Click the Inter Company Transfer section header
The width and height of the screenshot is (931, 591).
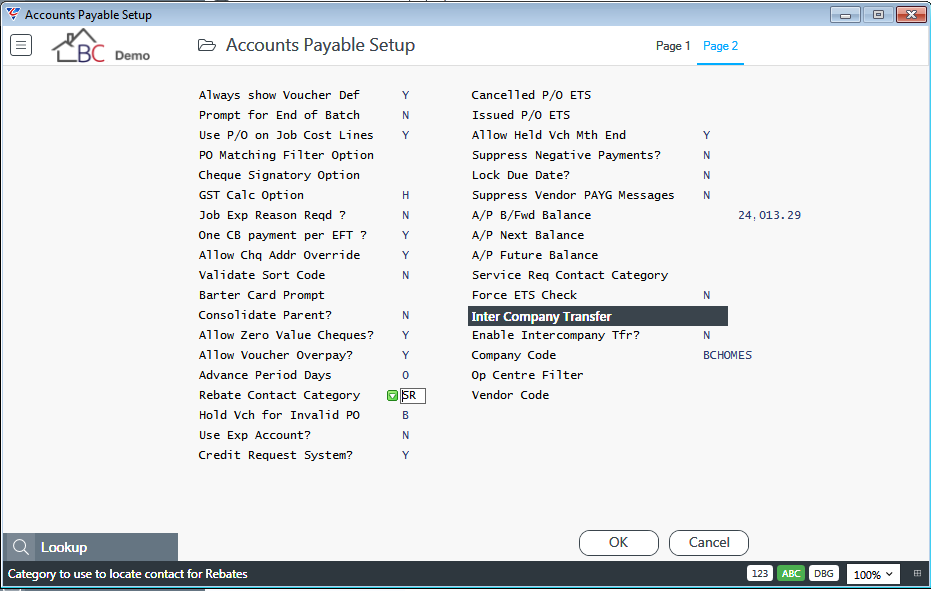[x=598, y=316]
